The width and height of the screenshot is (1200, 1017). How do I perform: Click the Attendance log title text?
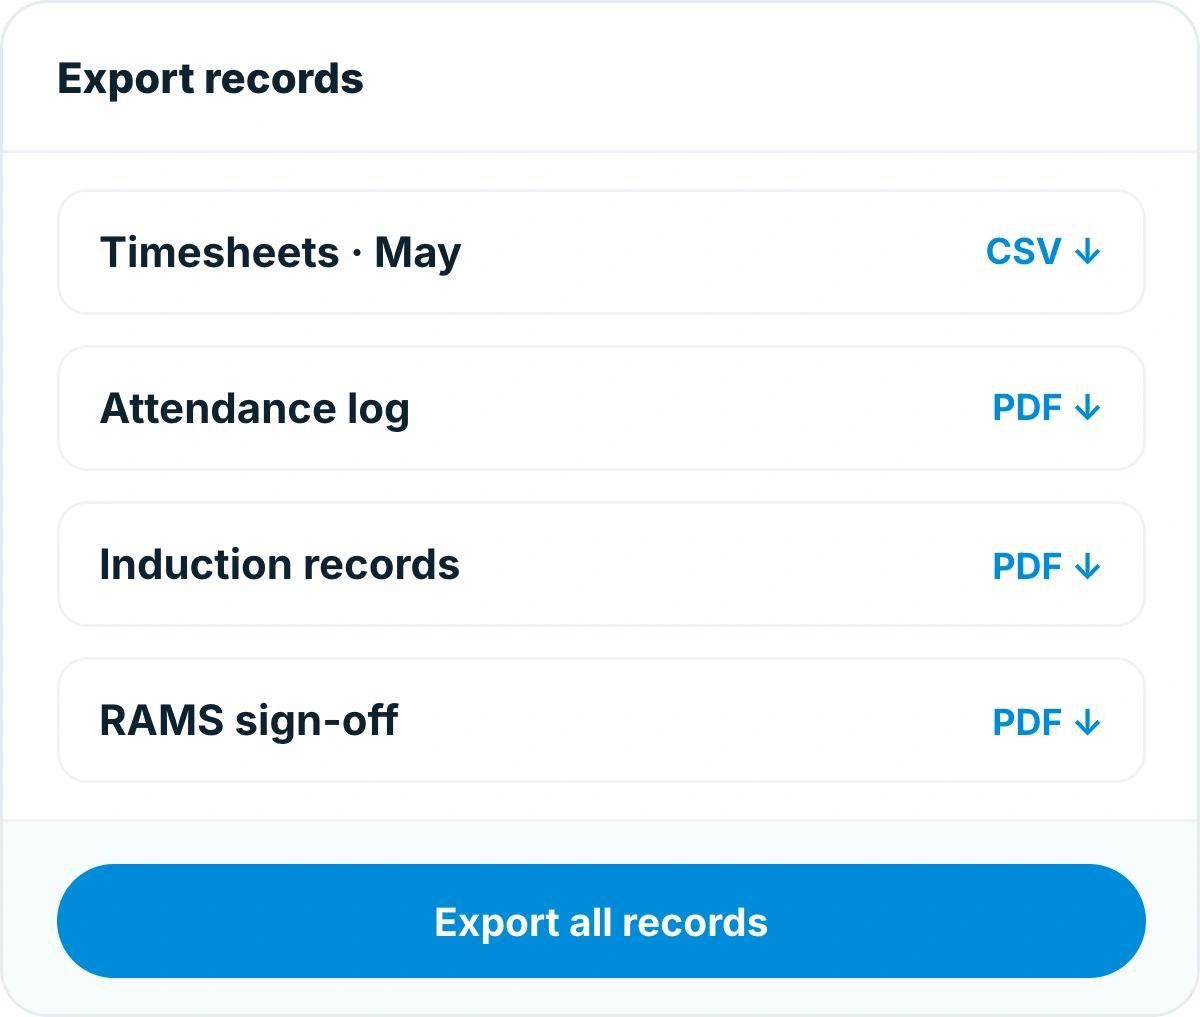click(255, 410)
